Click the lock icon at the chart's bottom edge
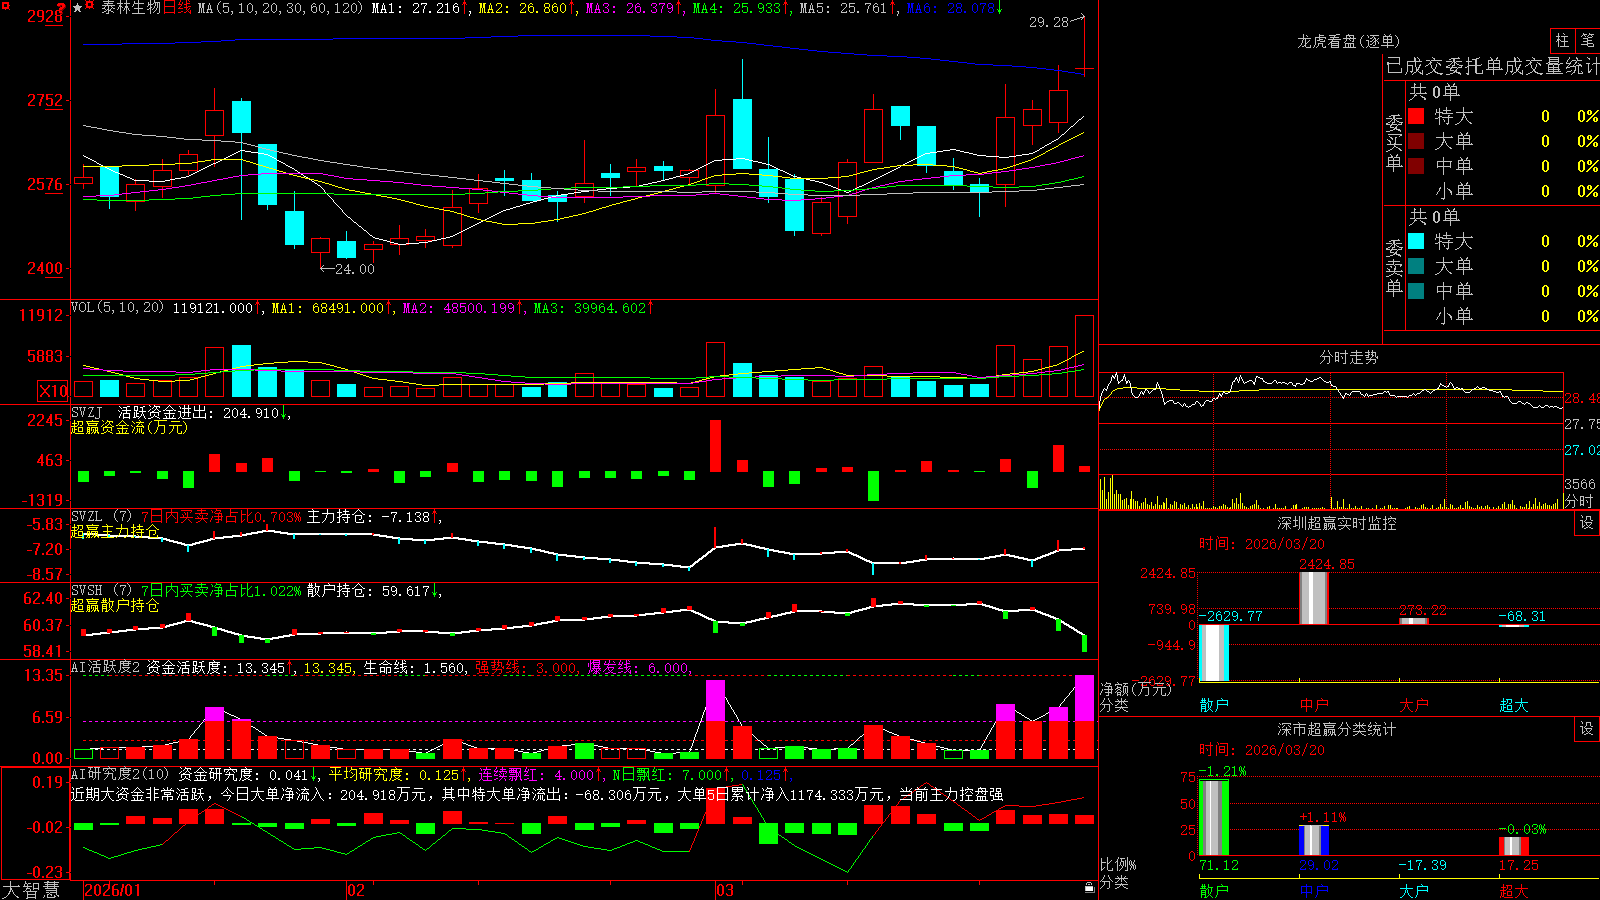This screenshot has height=900, width=1600. [1089, 887]
